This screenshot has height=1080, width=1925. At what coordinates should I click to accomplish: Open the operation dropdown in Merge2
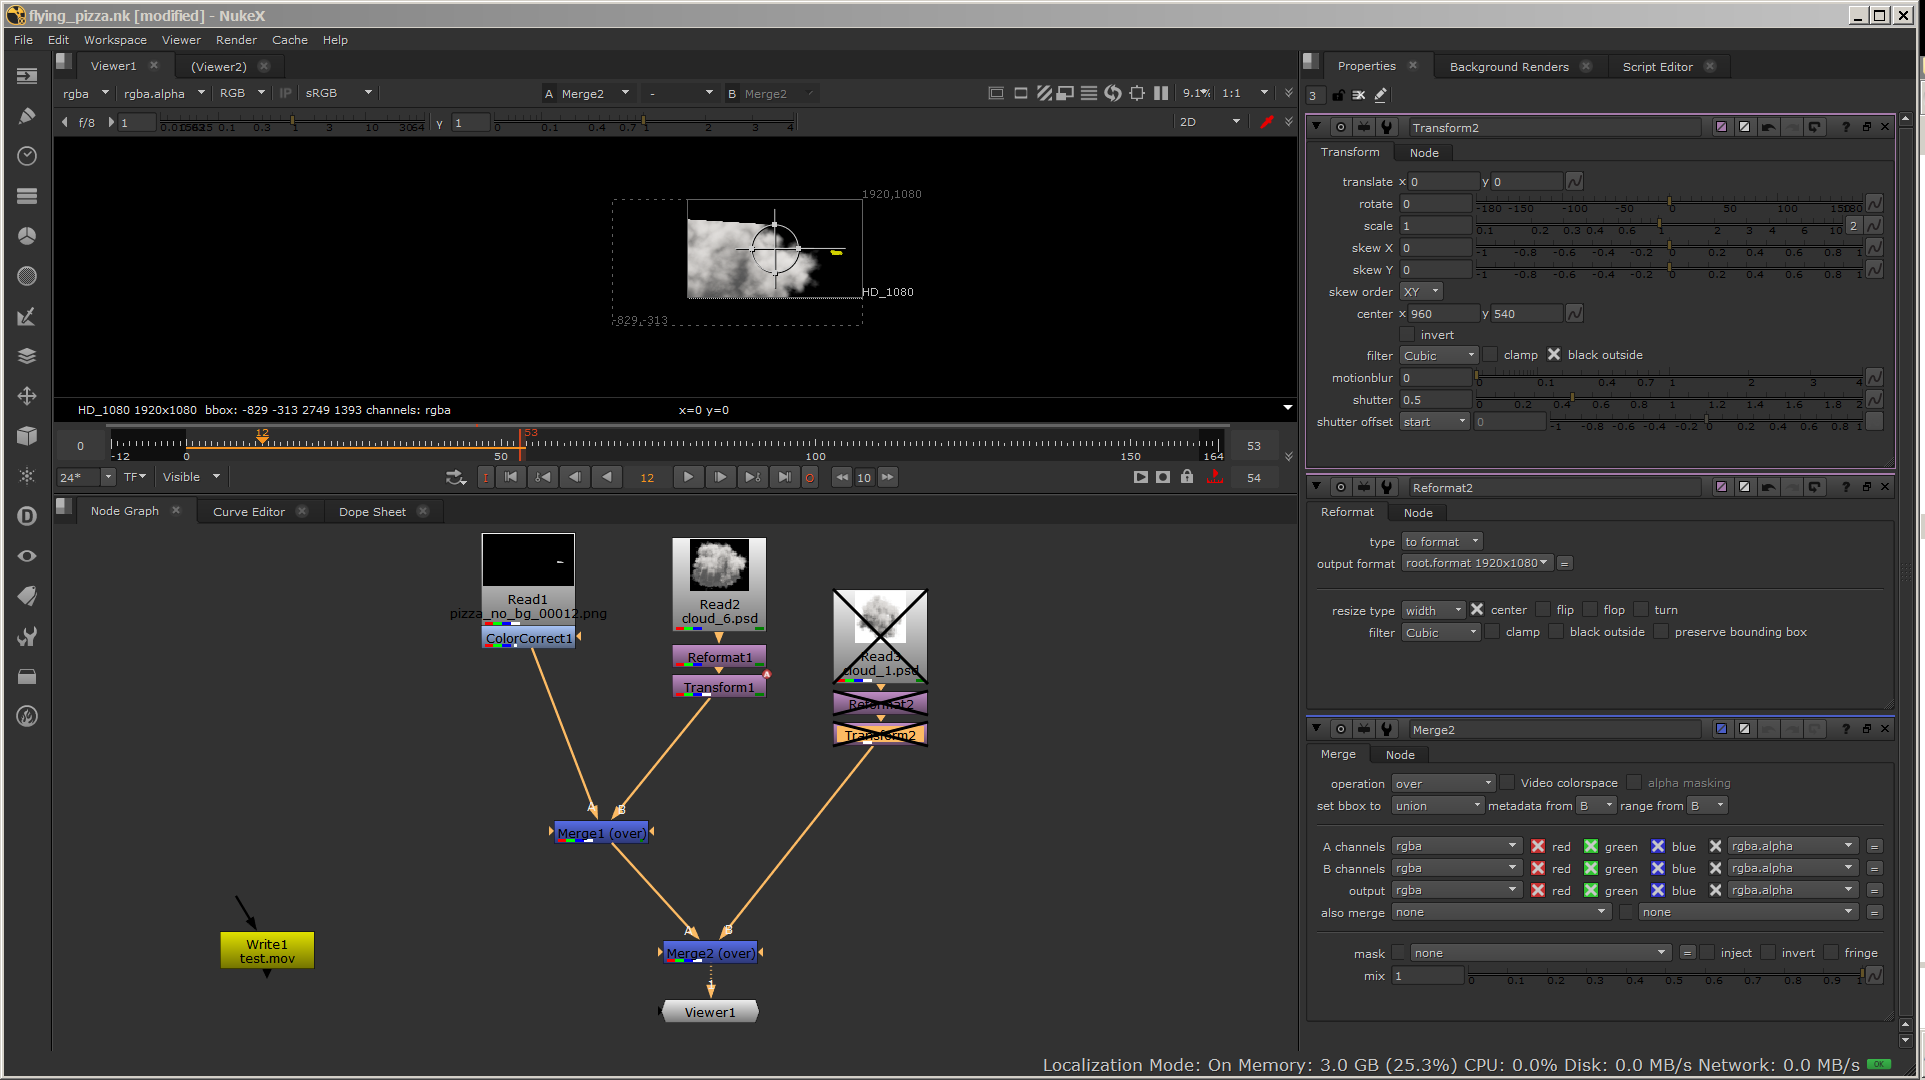pyautogui.click(x=1442, y=783)
